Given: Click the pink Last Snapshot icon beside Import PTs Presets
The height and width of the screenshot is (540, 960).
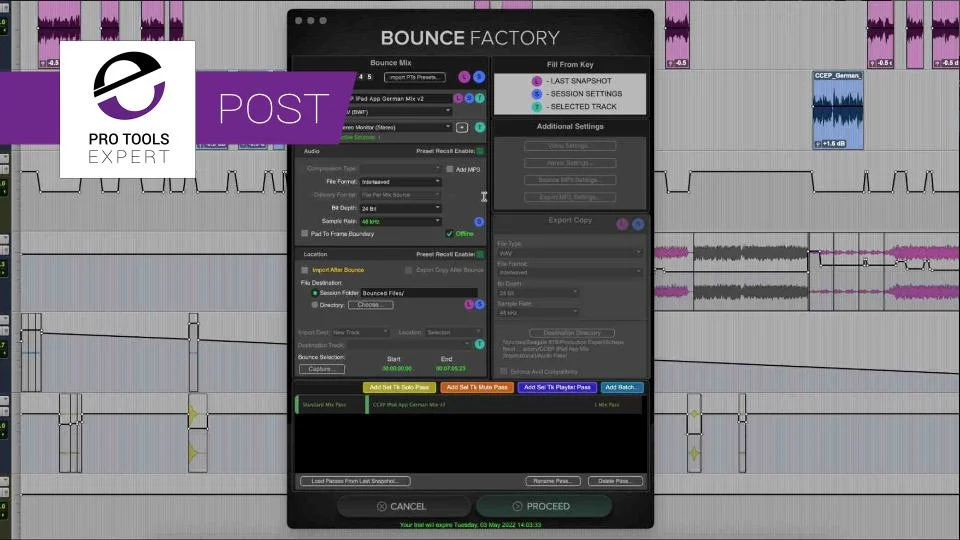Looking at the screenshot, I should click(464, 77).
